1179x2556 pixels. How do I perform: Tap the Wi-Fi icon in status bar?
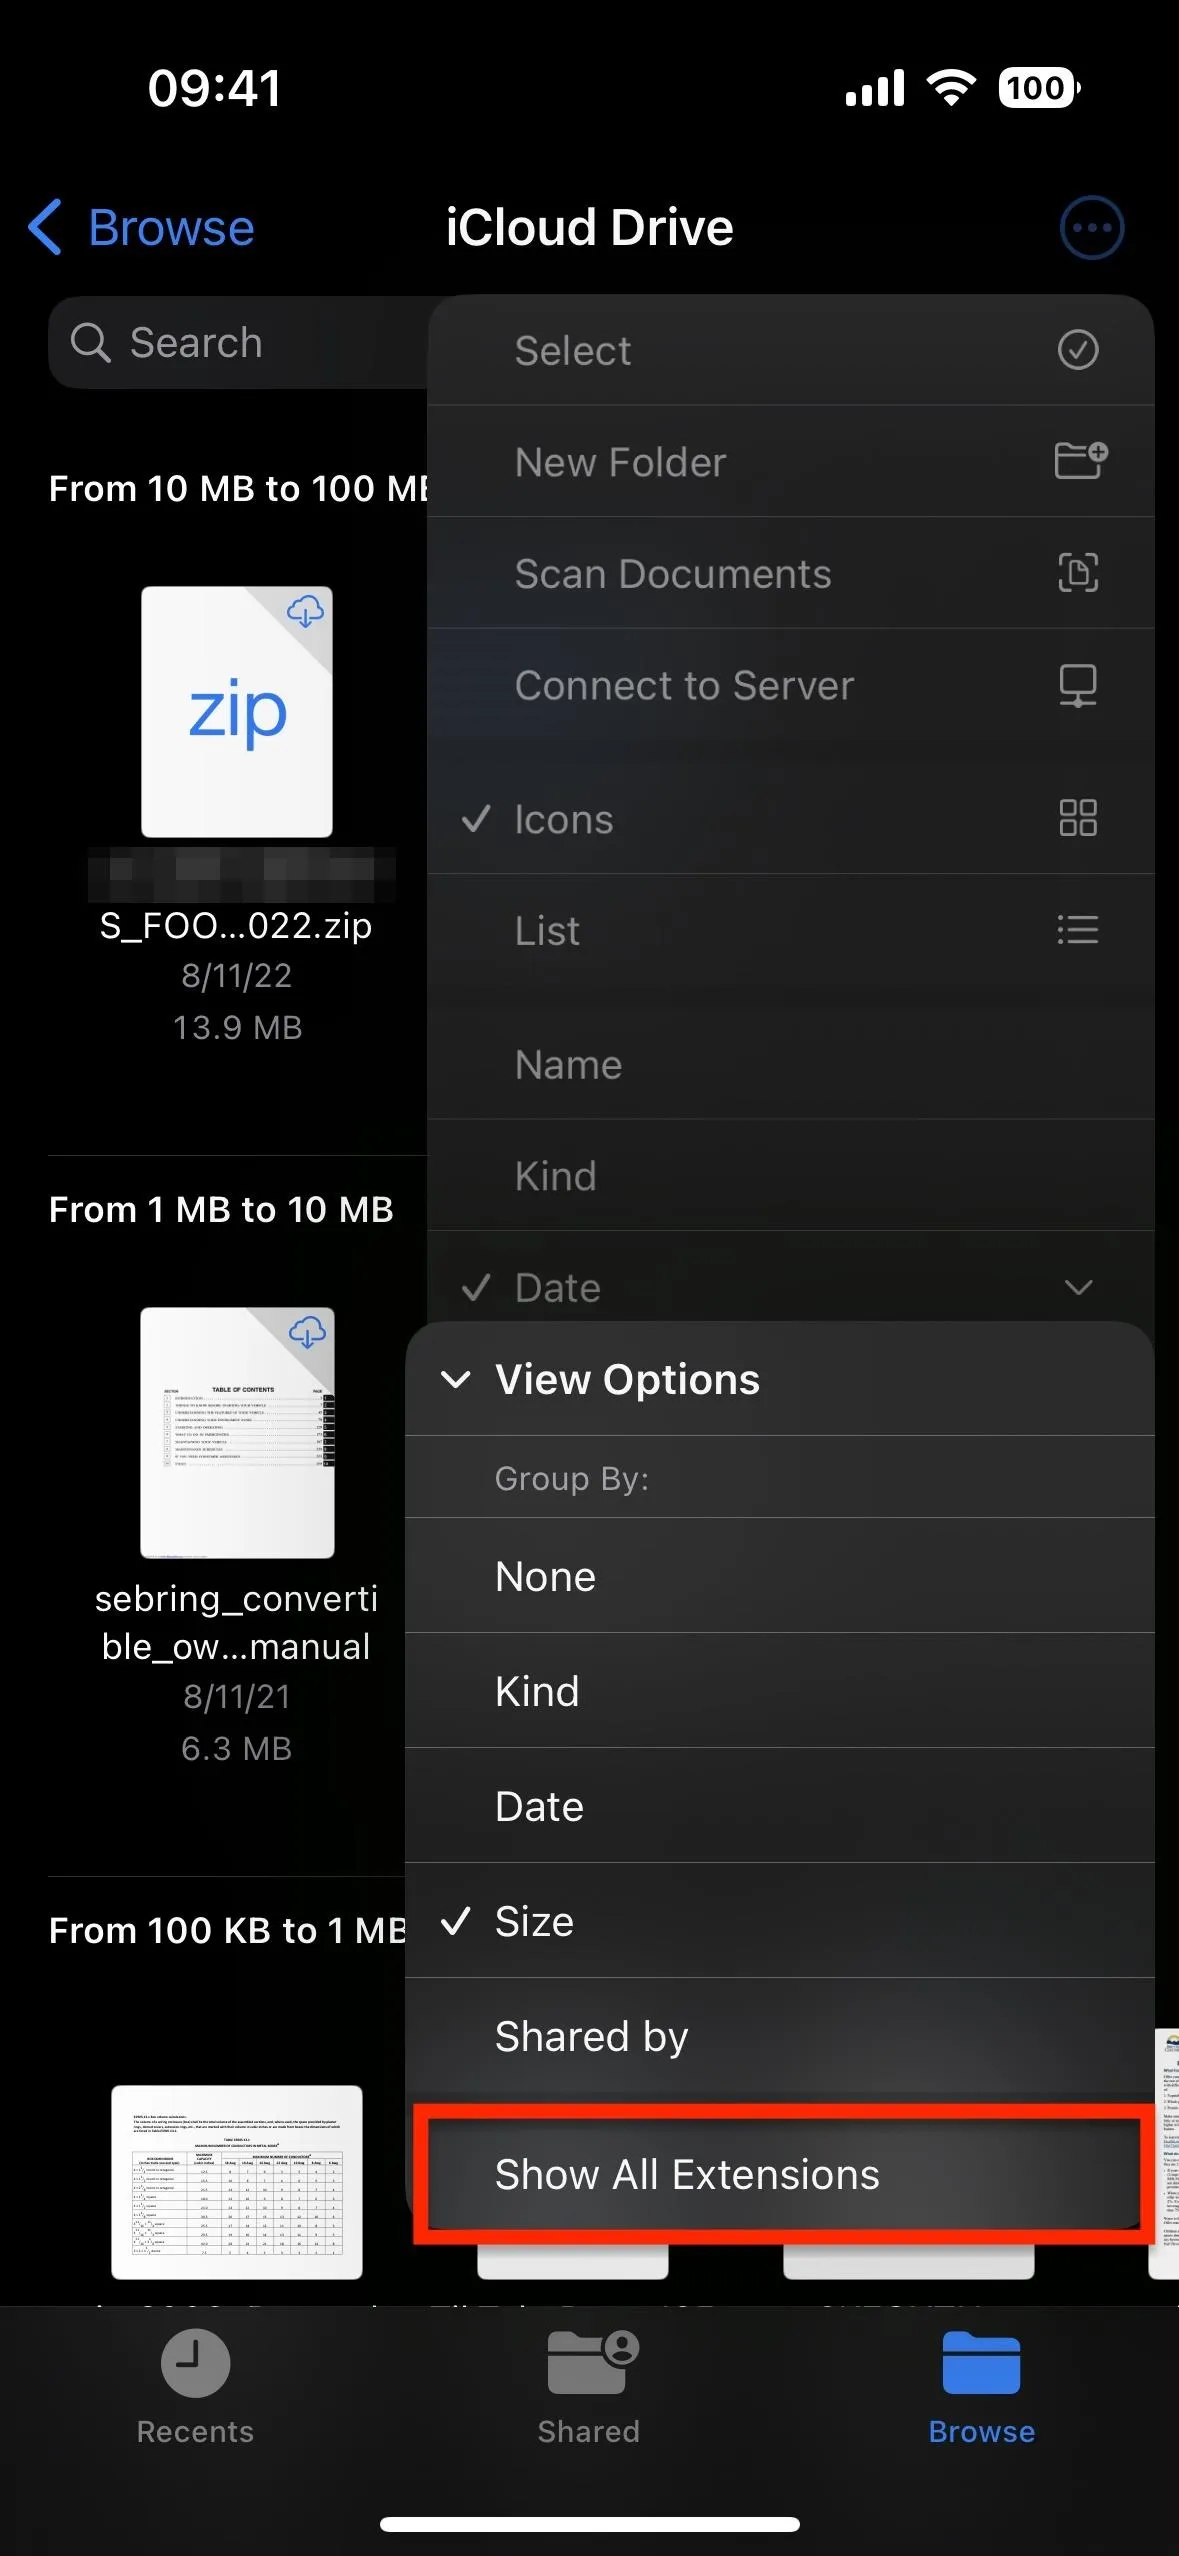951,88
